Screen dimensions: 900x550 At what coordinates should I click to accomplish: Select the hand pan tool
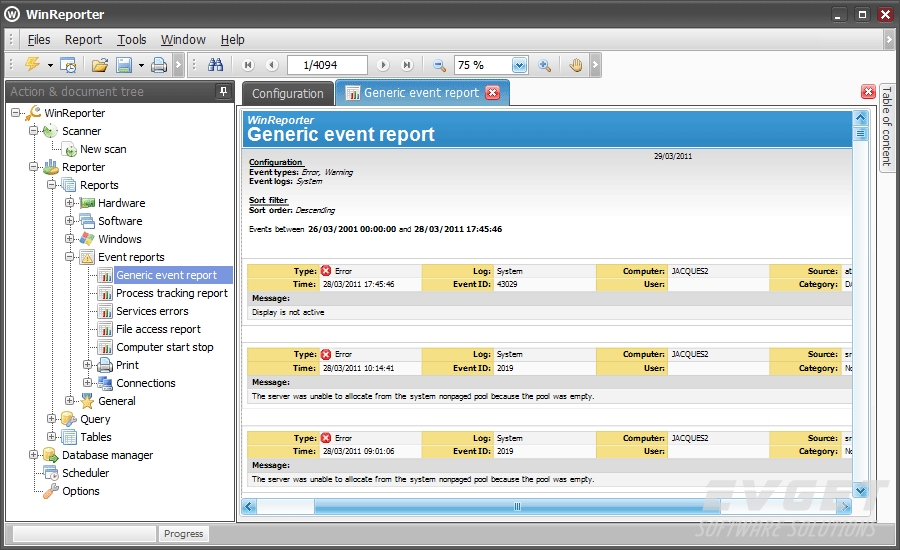point(576,65)
